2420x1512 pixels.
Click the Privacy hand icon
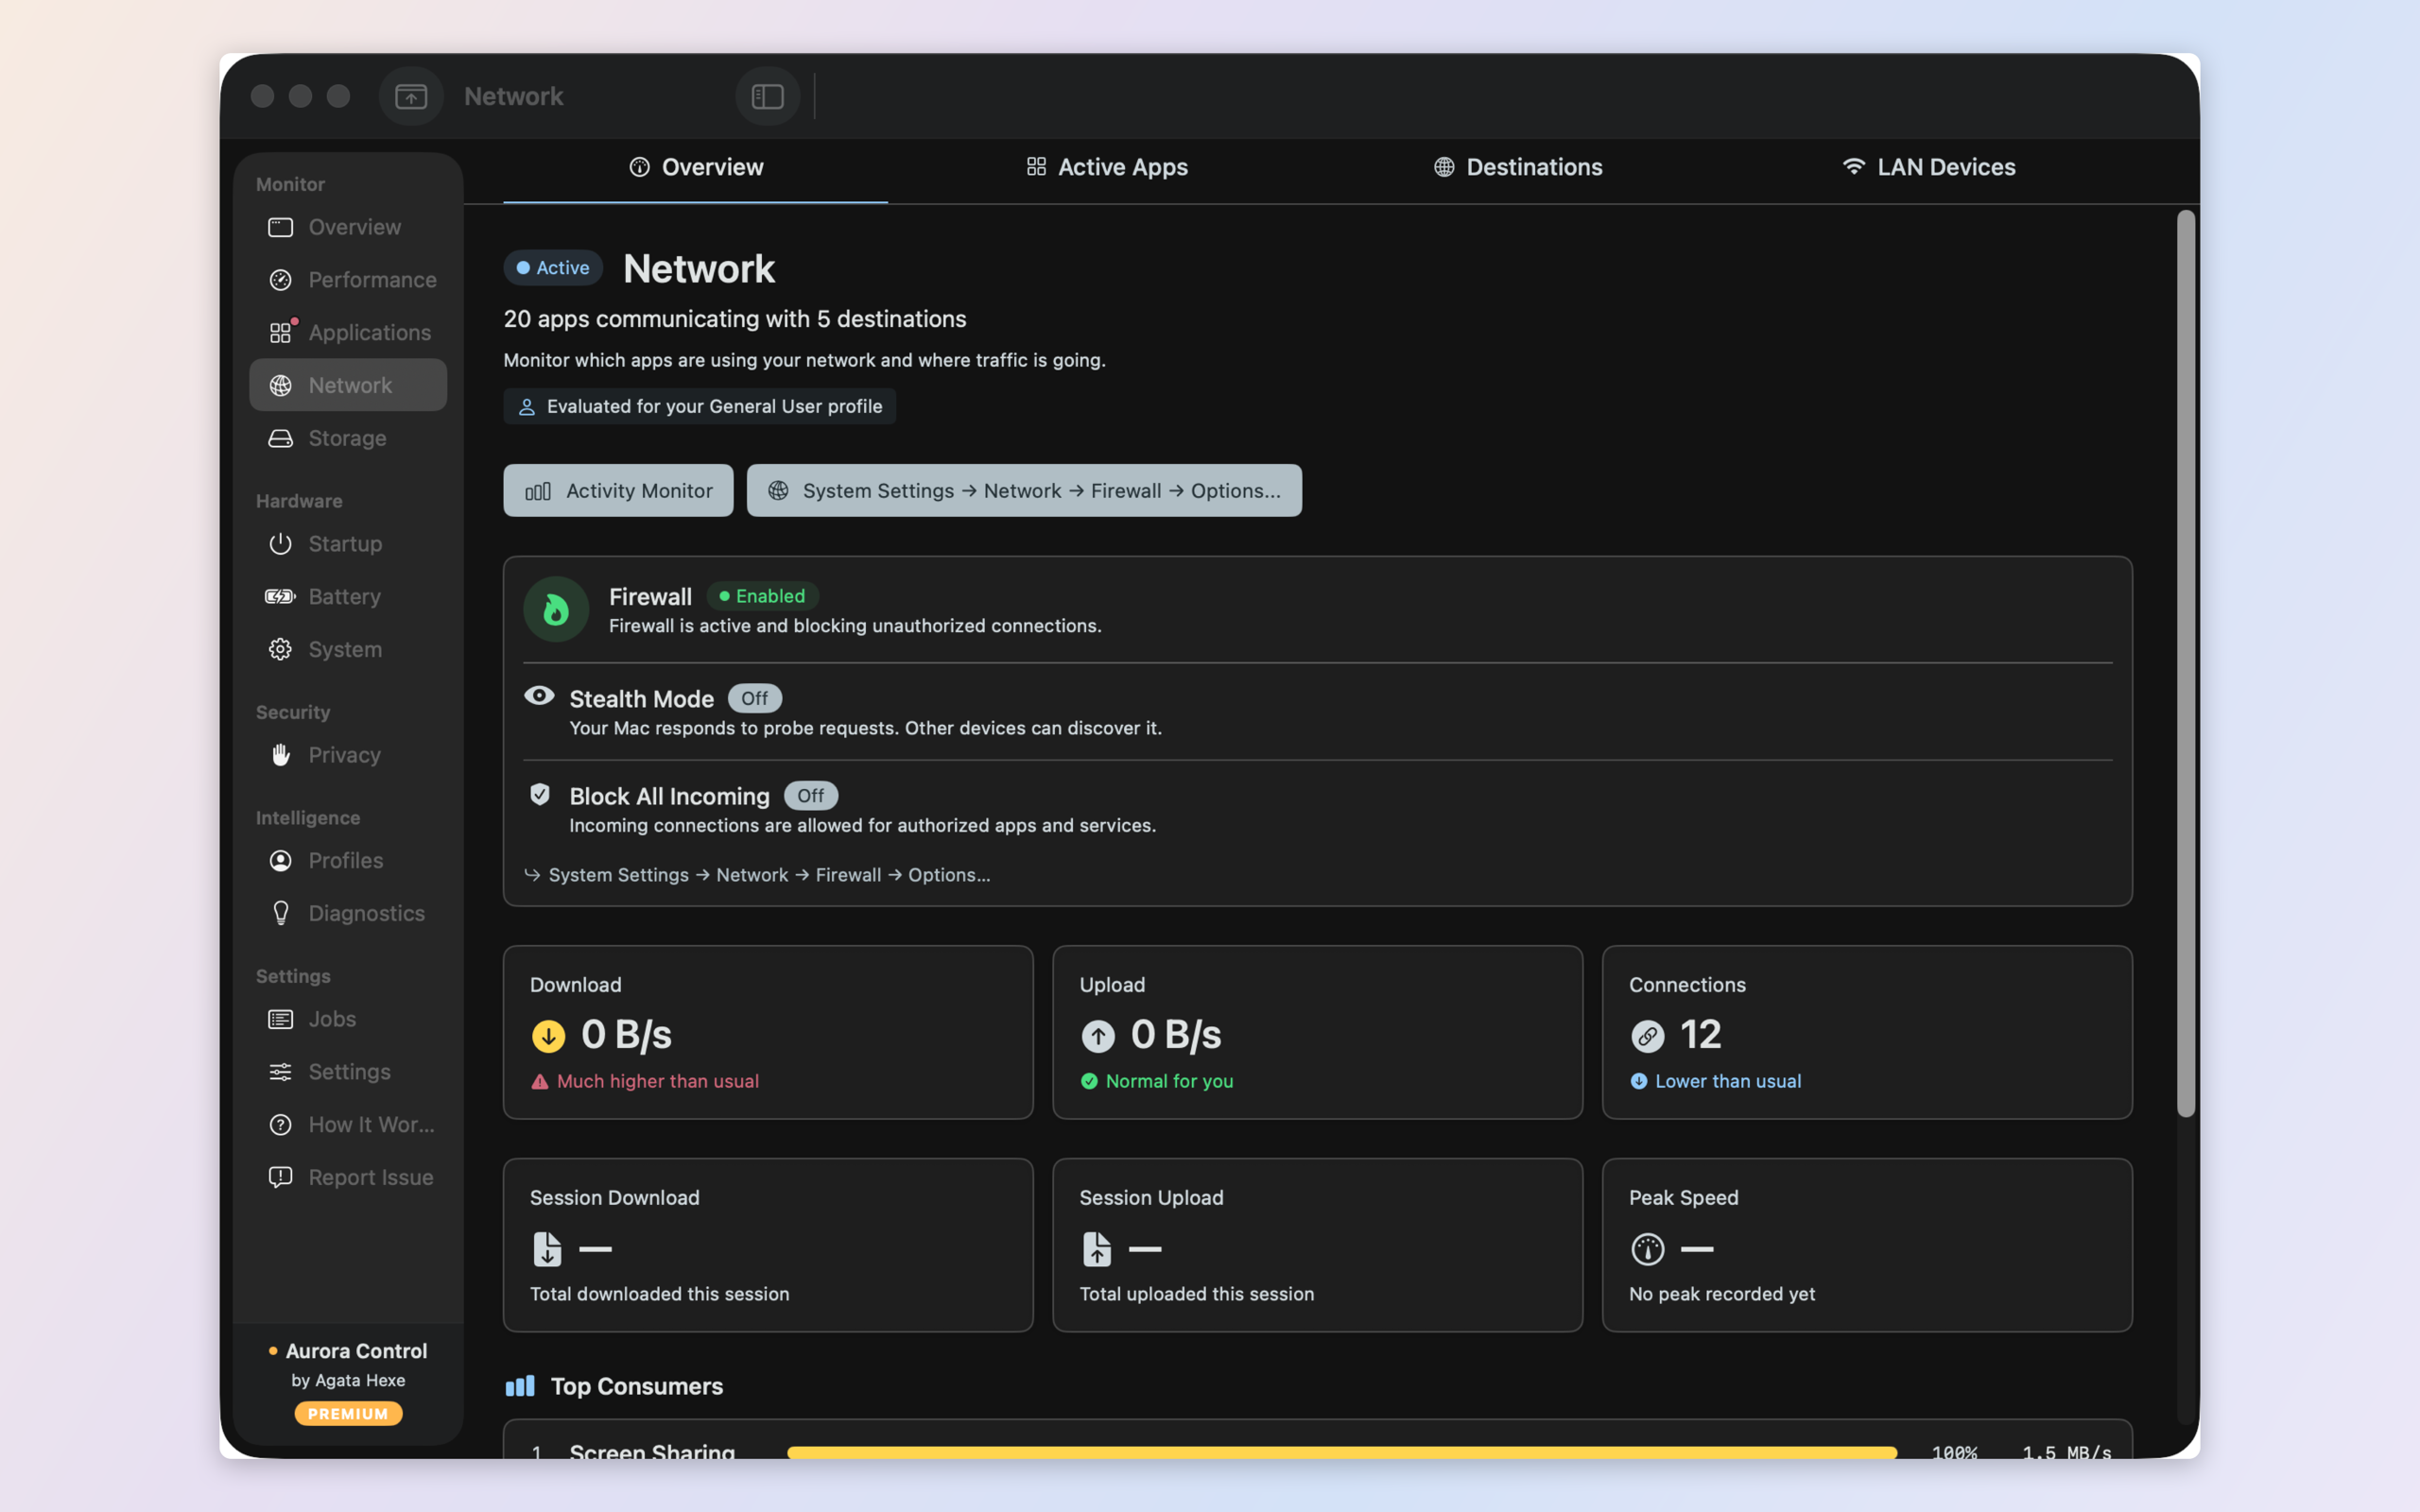280,755
